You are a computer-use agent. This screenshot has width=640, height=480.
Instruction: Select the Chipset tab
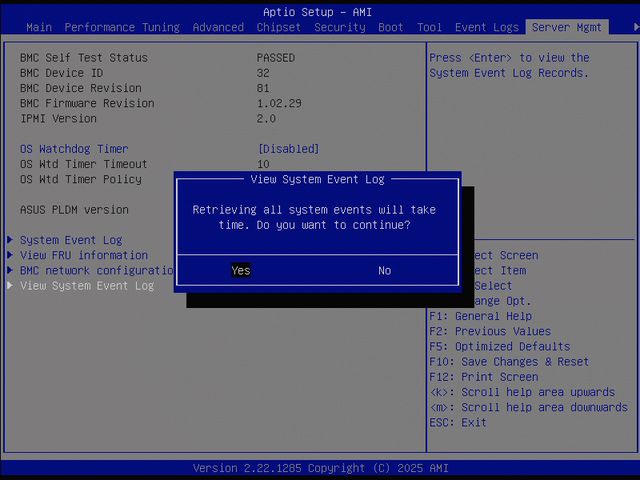[279, 27]
